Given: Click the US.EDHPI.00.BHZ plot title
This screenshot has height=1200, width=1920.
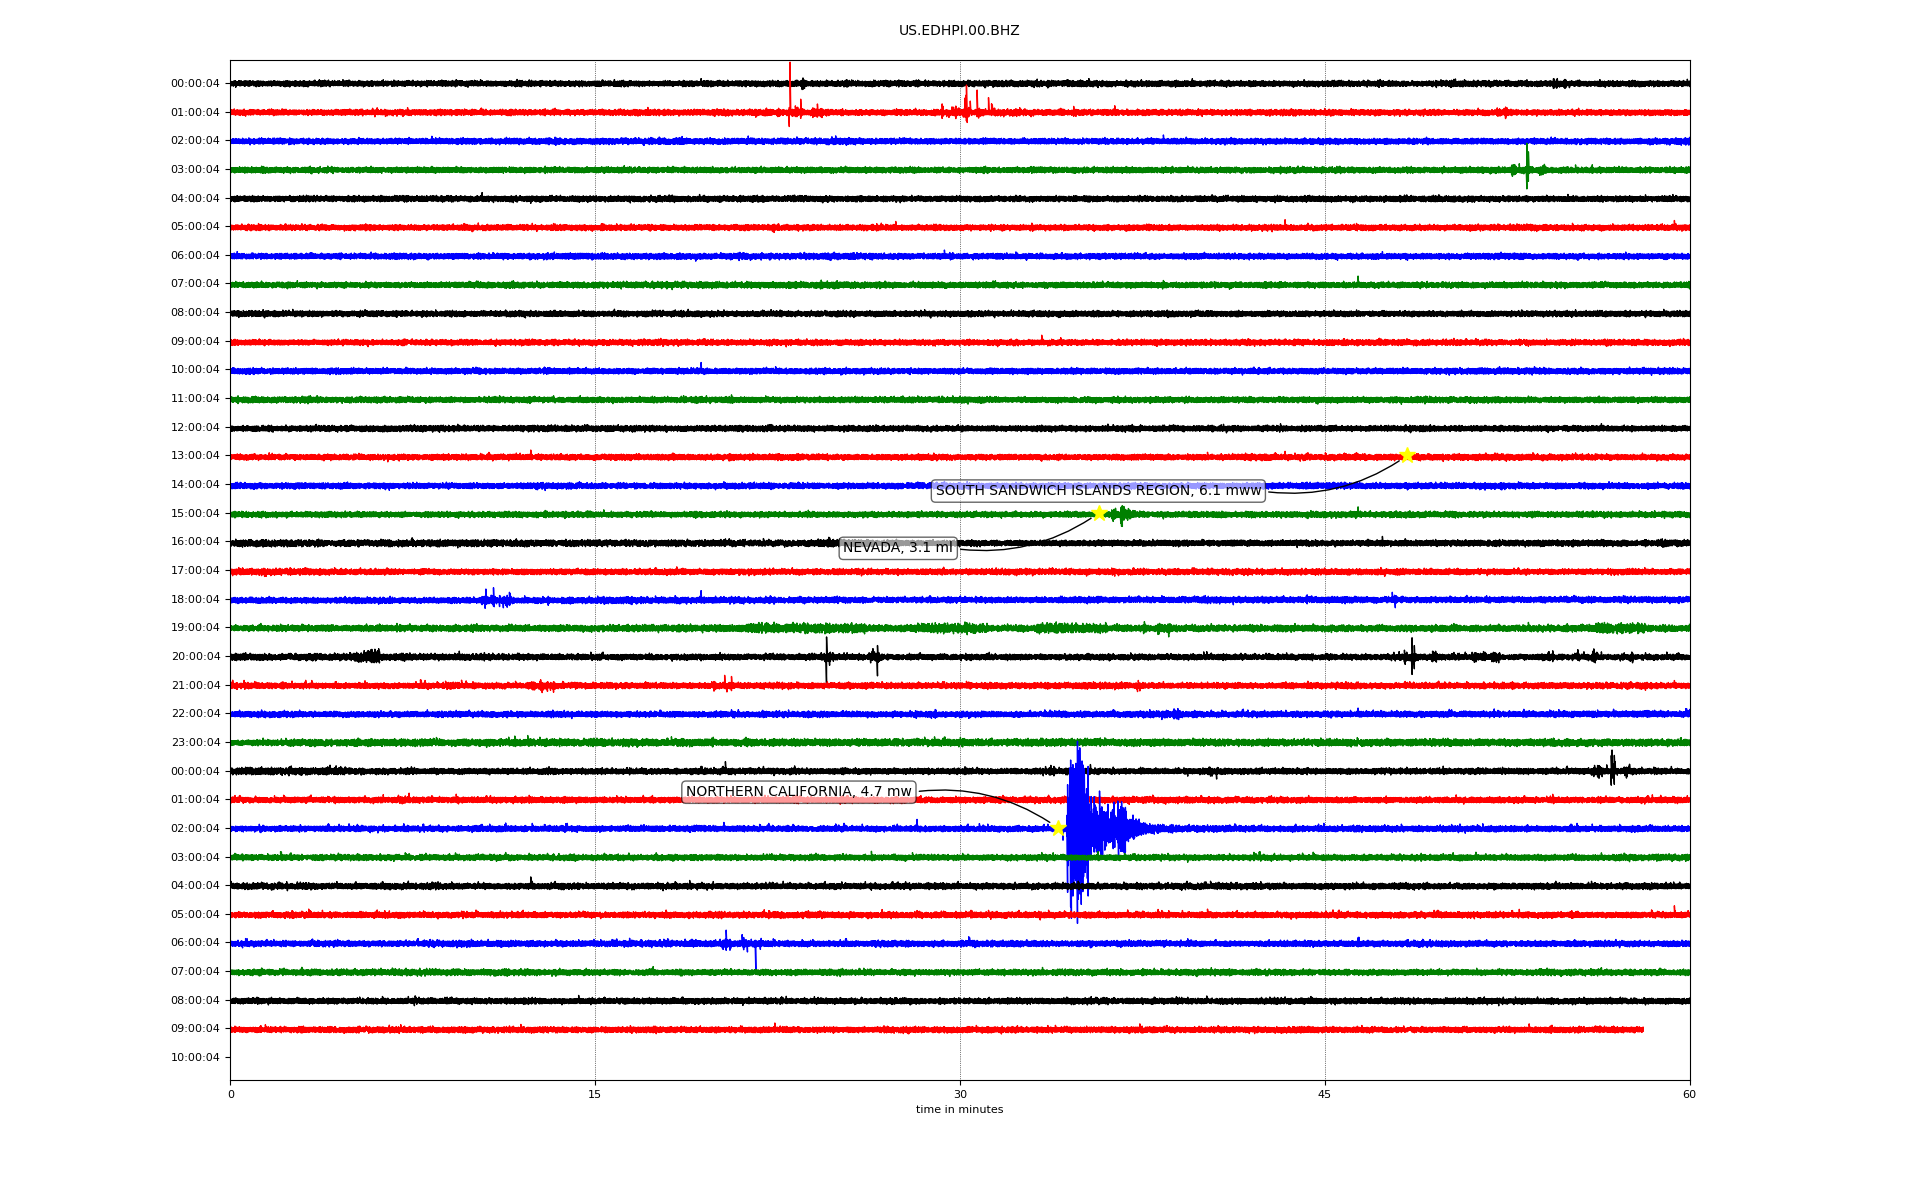Looking at the screenshot, I should (x=959, y=31).
